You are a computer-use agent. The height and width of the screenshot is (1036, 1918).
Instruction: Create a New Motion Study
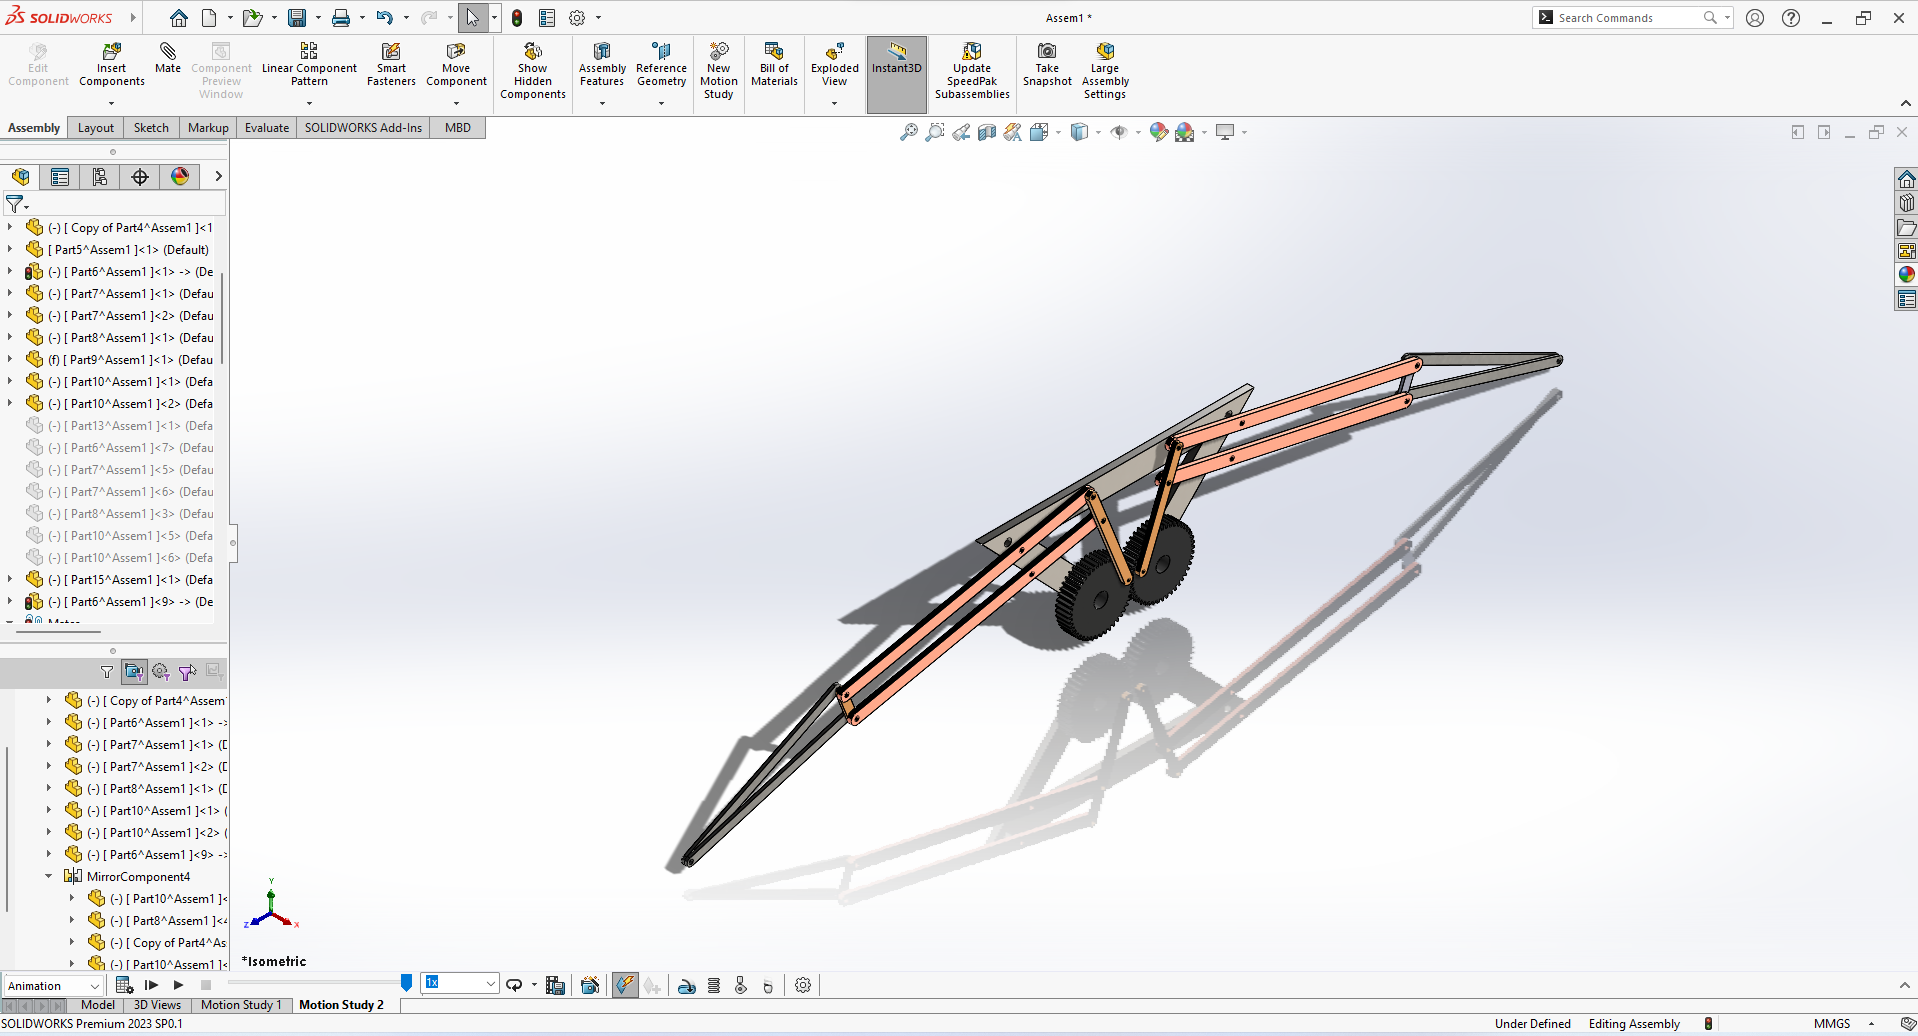[718, 71]
